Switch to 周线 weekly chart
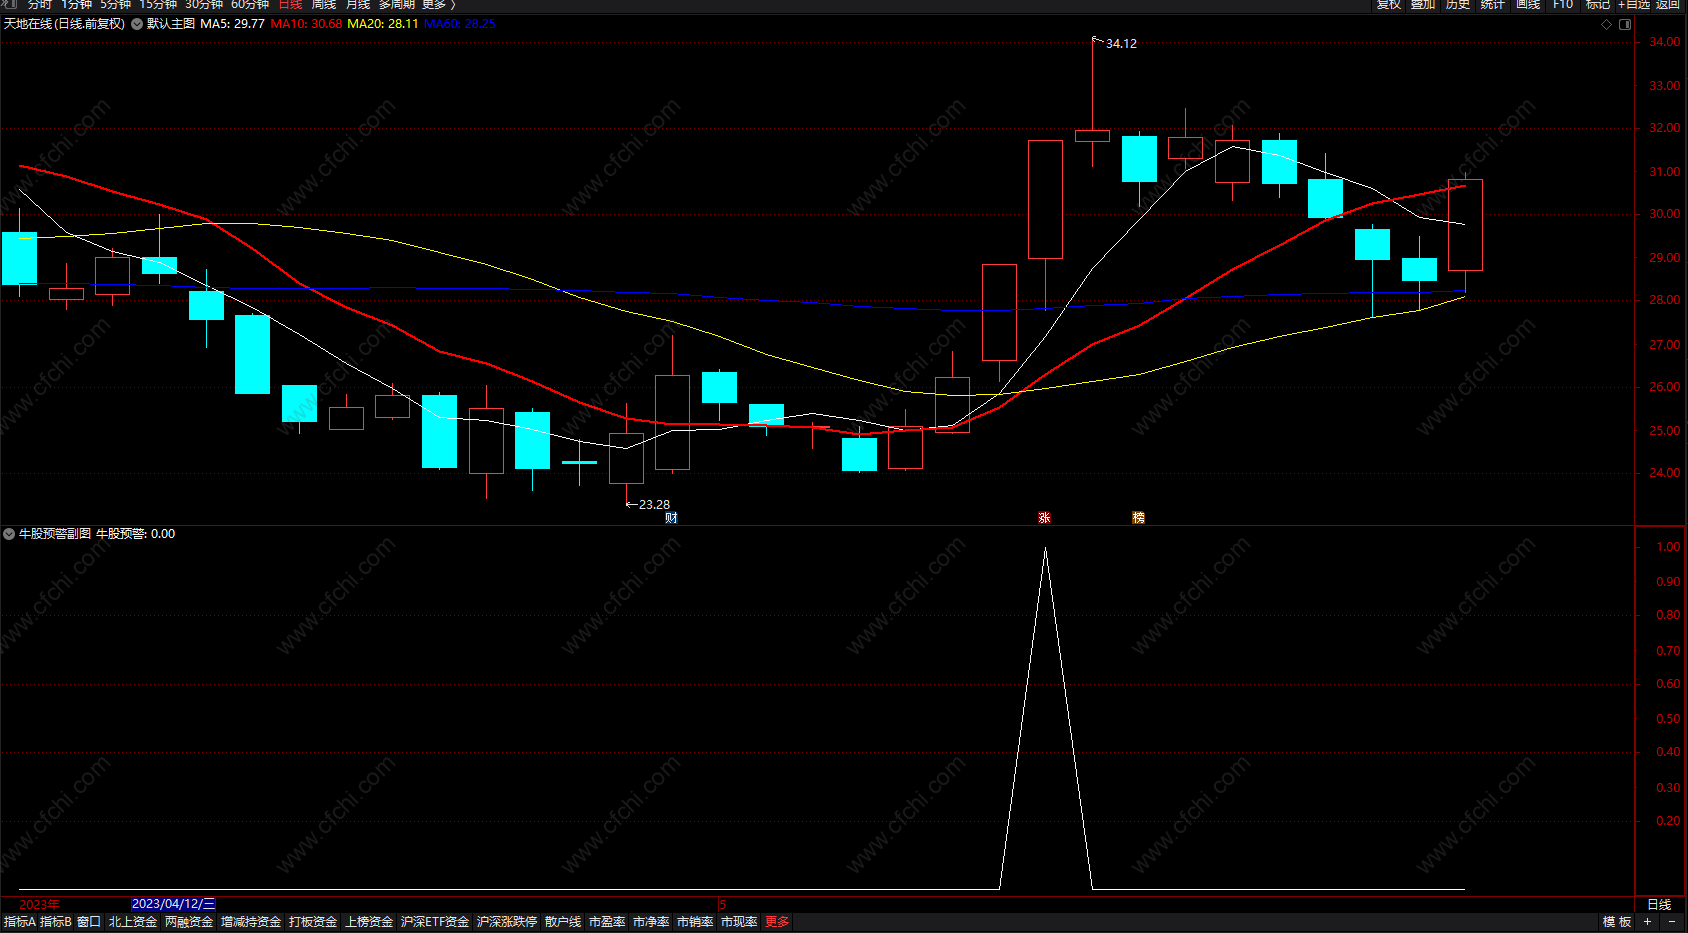 tap(324, 5)
